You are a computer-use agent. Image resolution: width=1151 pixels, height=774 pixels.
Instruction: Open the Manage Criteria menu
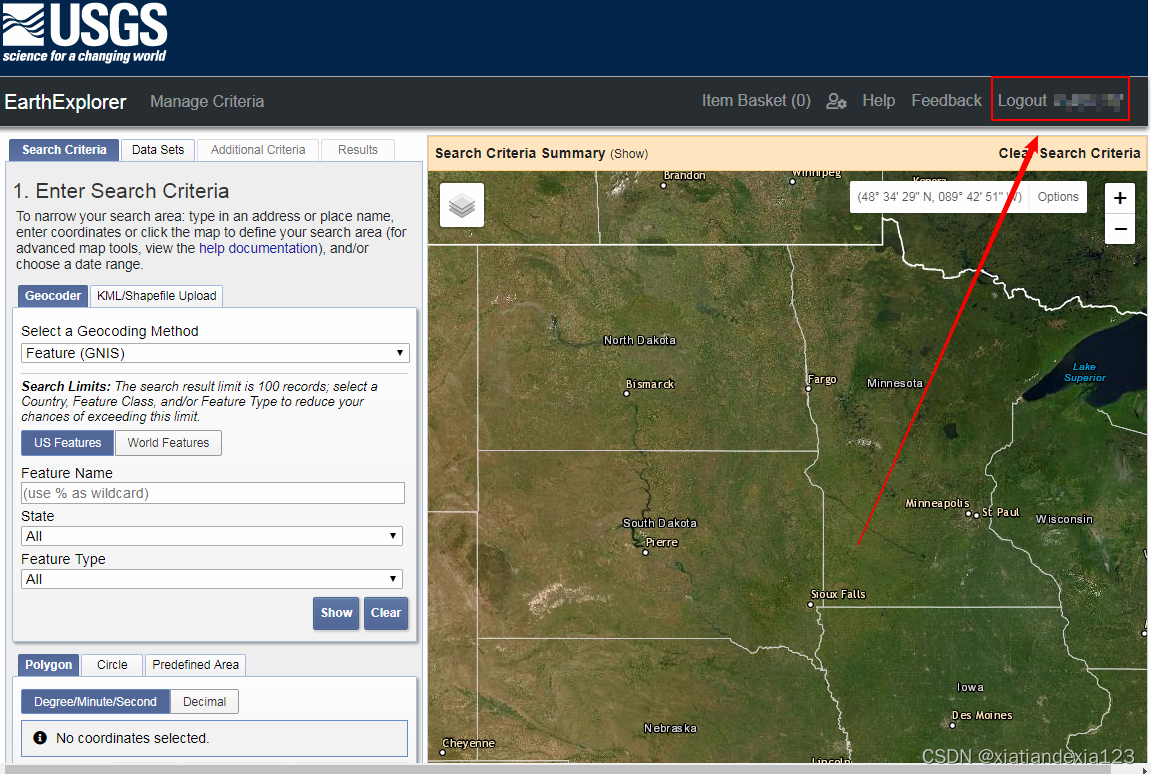coord(207,101)
